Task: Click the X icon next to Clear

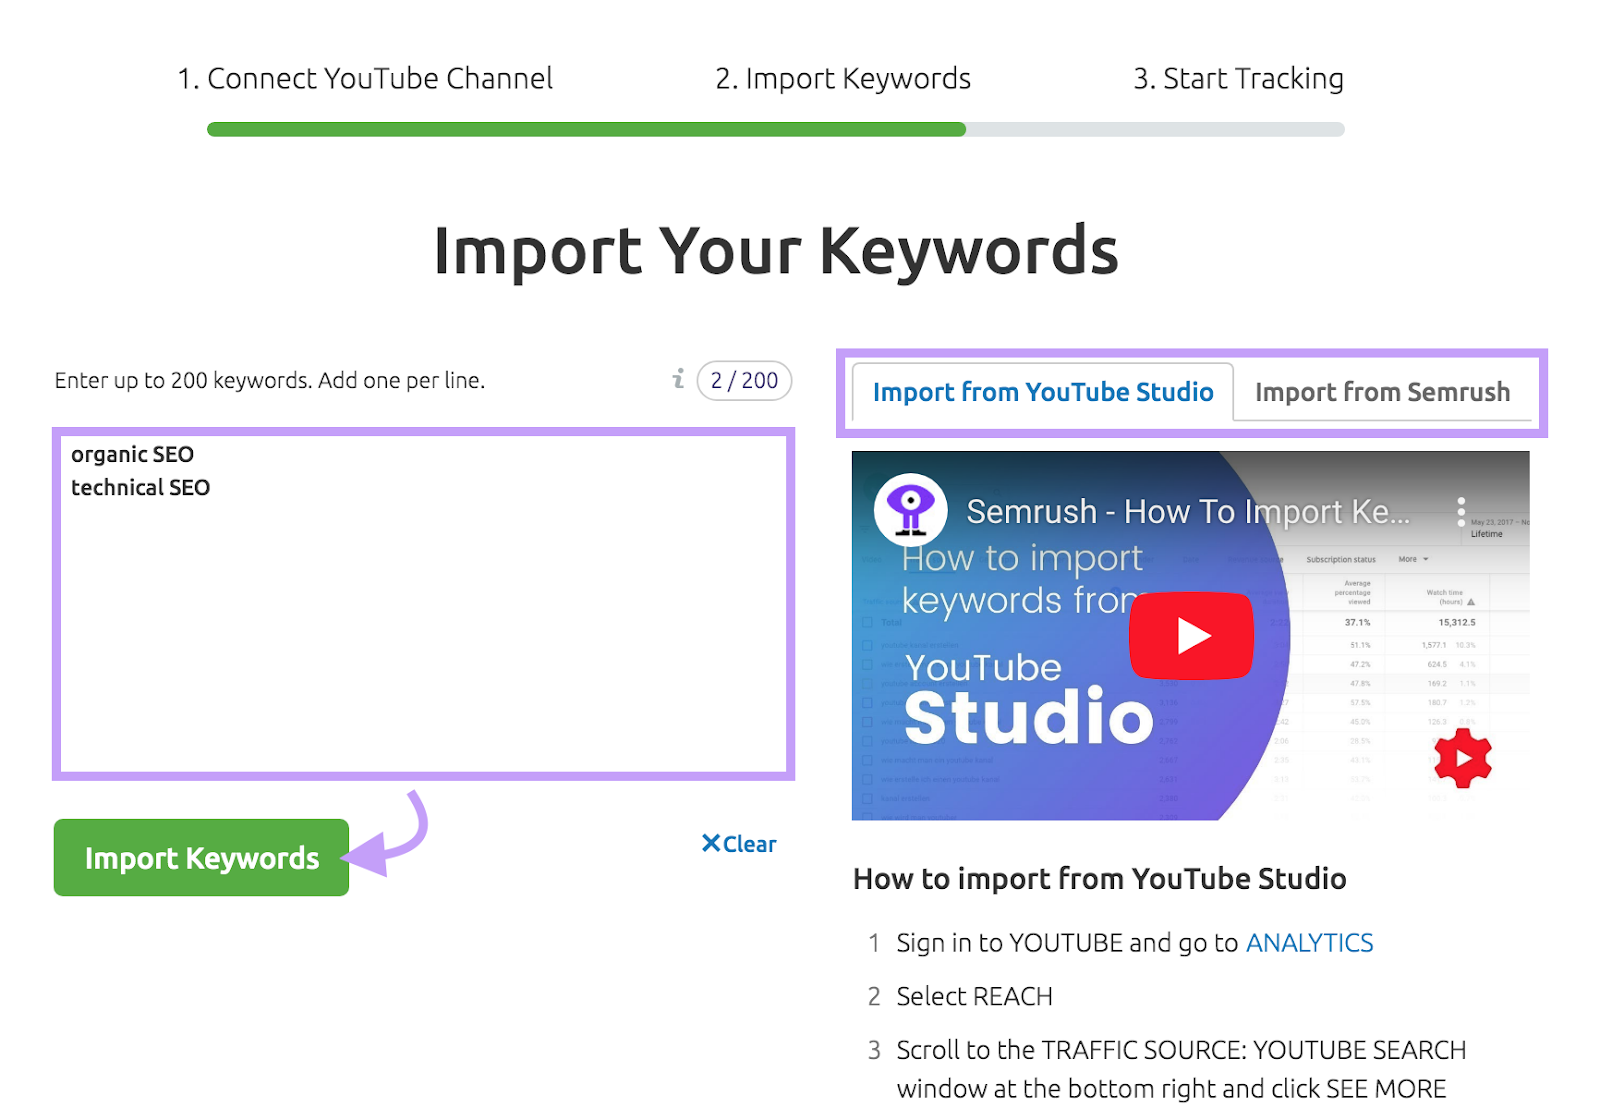Action: pyautogui.click(x=710, y=843)
